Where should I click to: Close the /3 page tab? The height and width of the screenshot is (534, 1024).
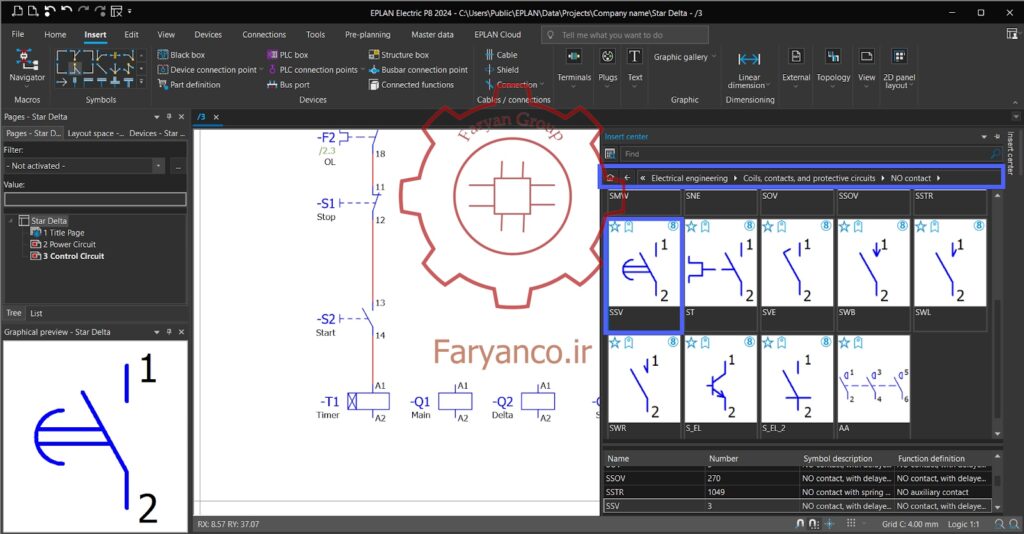click(216, 117)
